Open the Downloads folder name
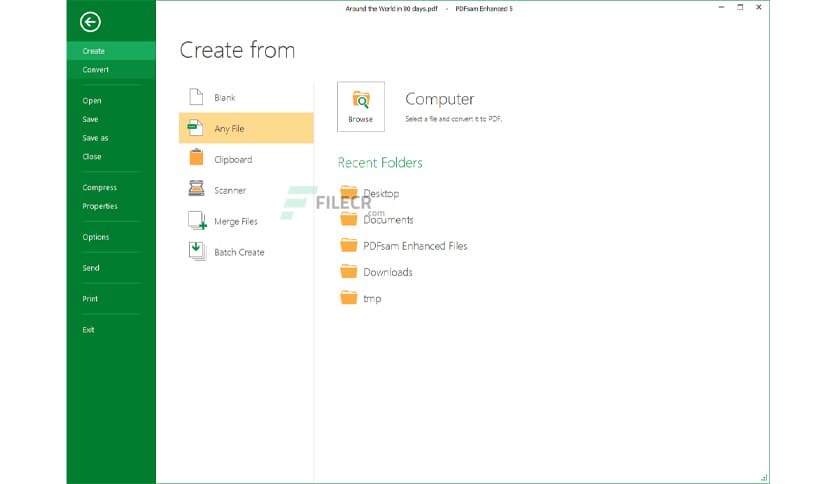 pyautogui.click(x=388, y=272)
